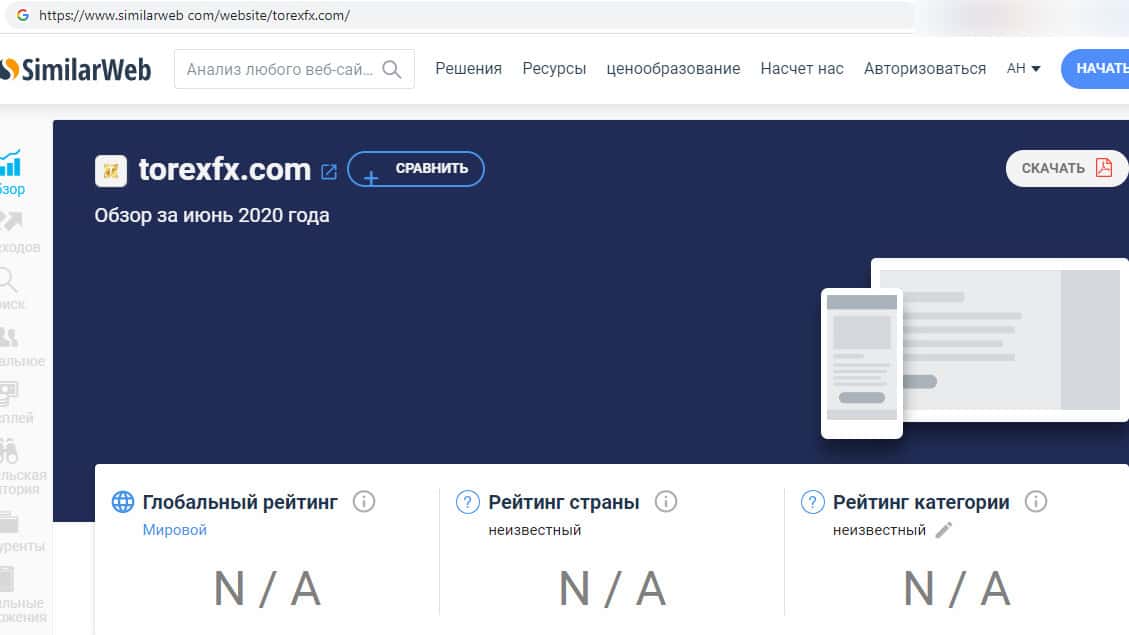Click неизвестный under Рейтинг категории
Viewport: 1129px width, 635px height.
click(x=879, y=530)
